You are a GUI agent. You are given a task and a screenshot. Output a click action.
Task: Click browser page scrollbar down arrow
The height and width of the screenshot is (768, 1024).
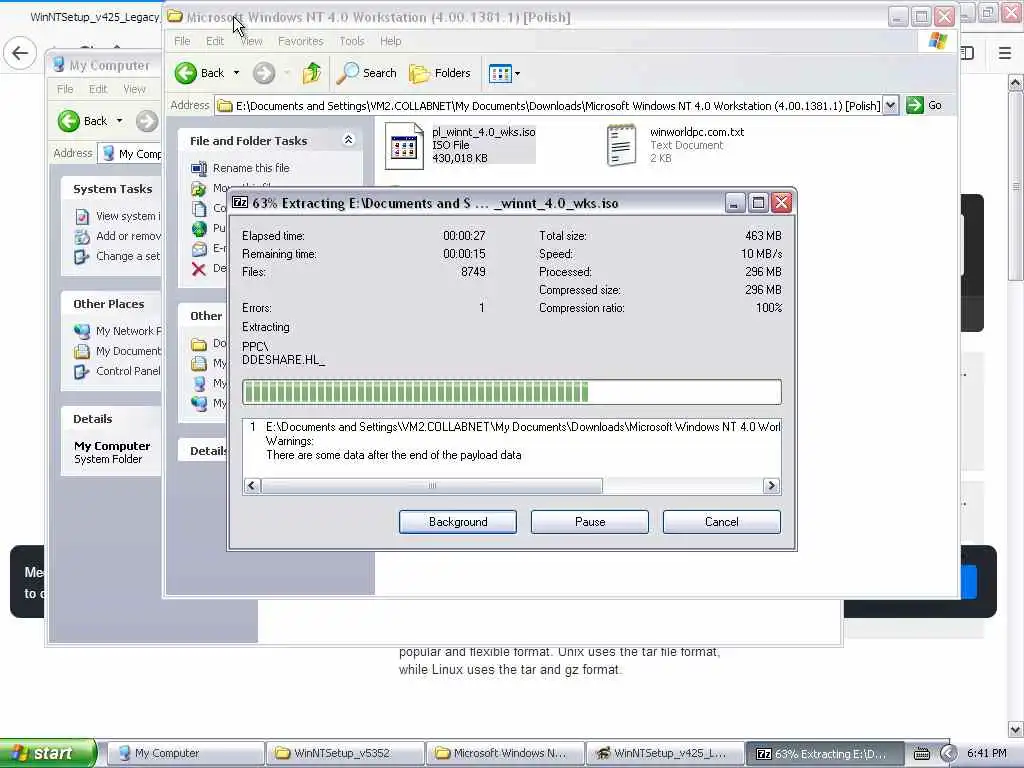tap(1016, 729)
